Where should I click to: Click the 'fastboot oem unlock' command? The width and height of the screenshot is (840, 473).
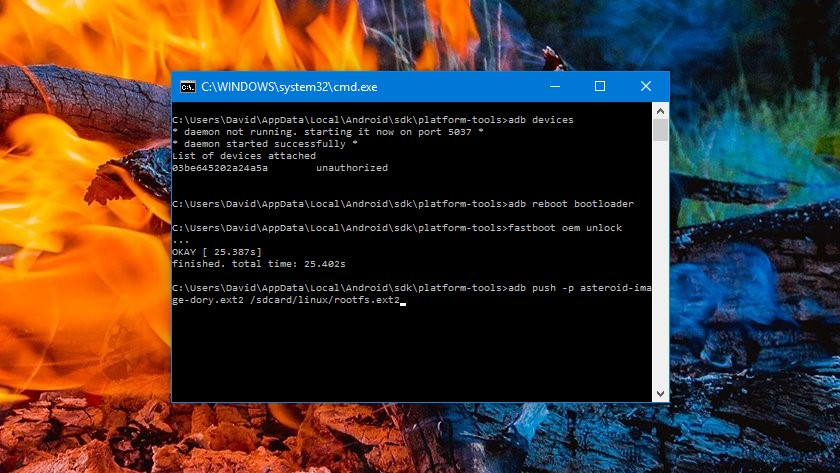pos(565,228)
